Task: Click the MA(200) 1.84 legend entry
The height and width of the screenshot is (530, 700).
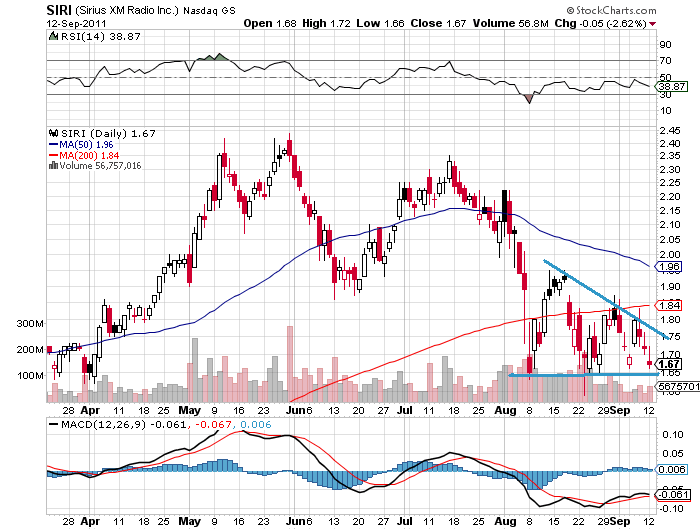Action: [x=89, y=155]
